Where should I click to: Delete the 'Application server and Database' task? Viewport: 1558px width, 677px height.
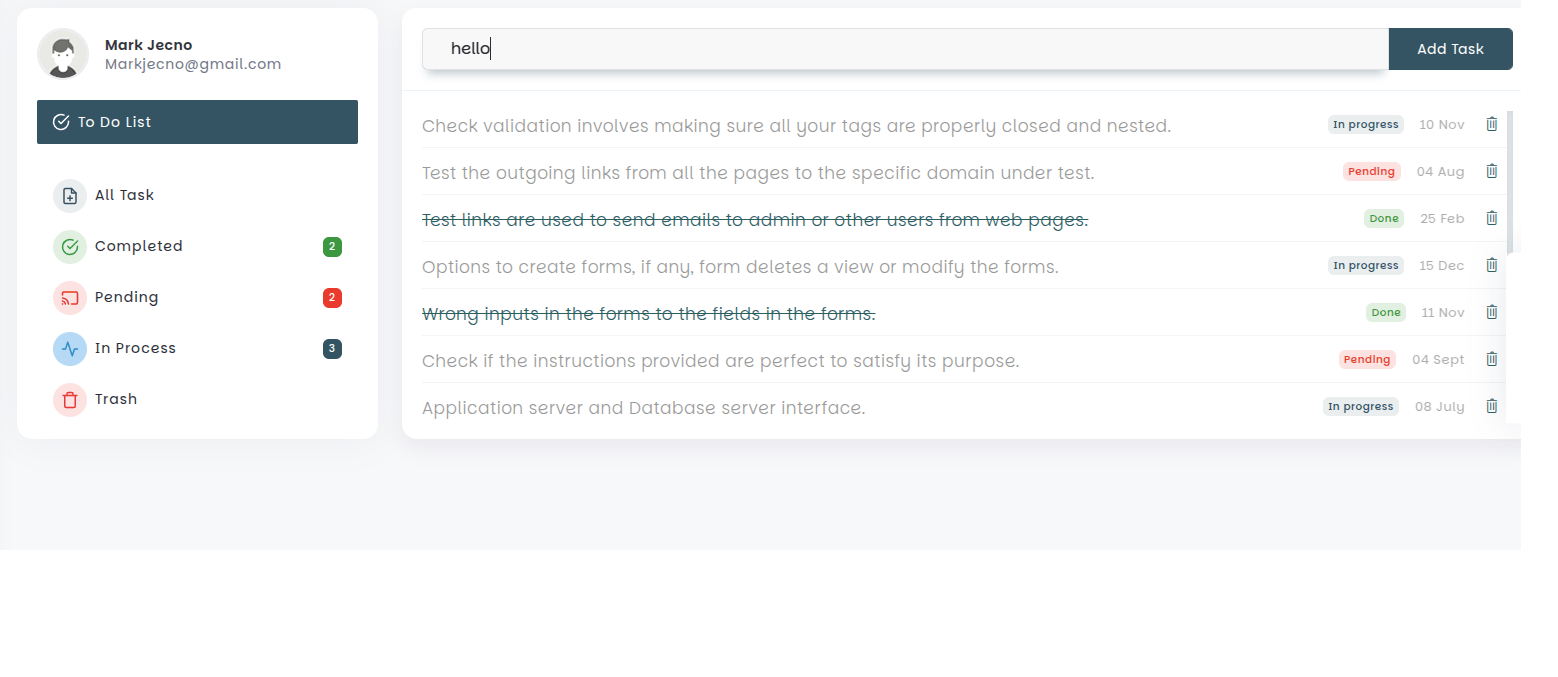(1491, 406)
